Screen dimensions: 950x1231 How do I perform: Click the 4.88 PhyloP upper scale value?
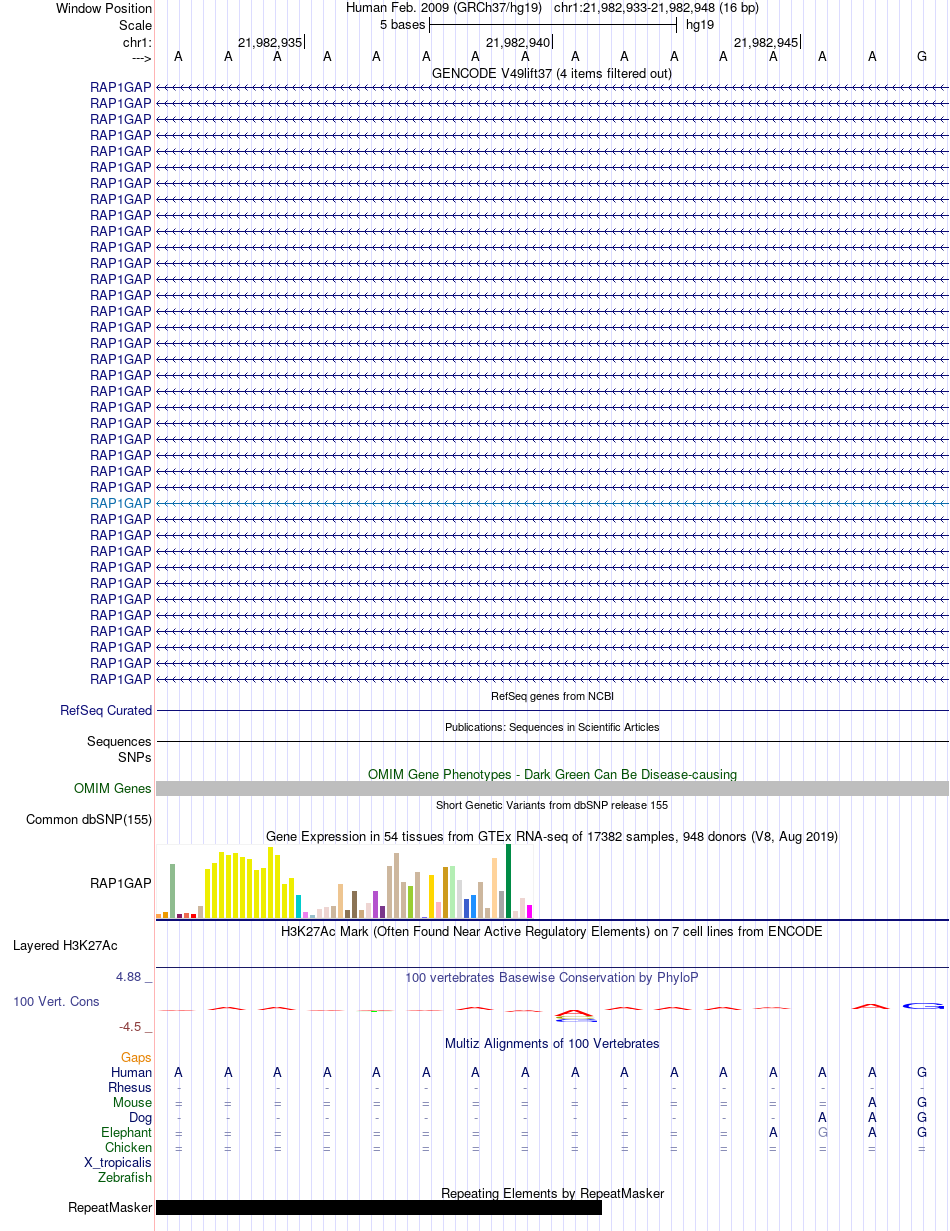tap(131, 977)
